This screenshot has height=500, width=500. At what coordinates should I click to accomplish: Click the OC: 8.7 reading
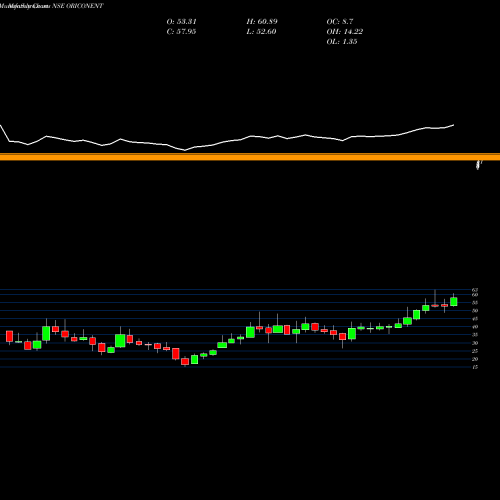(x=340, y=22)
